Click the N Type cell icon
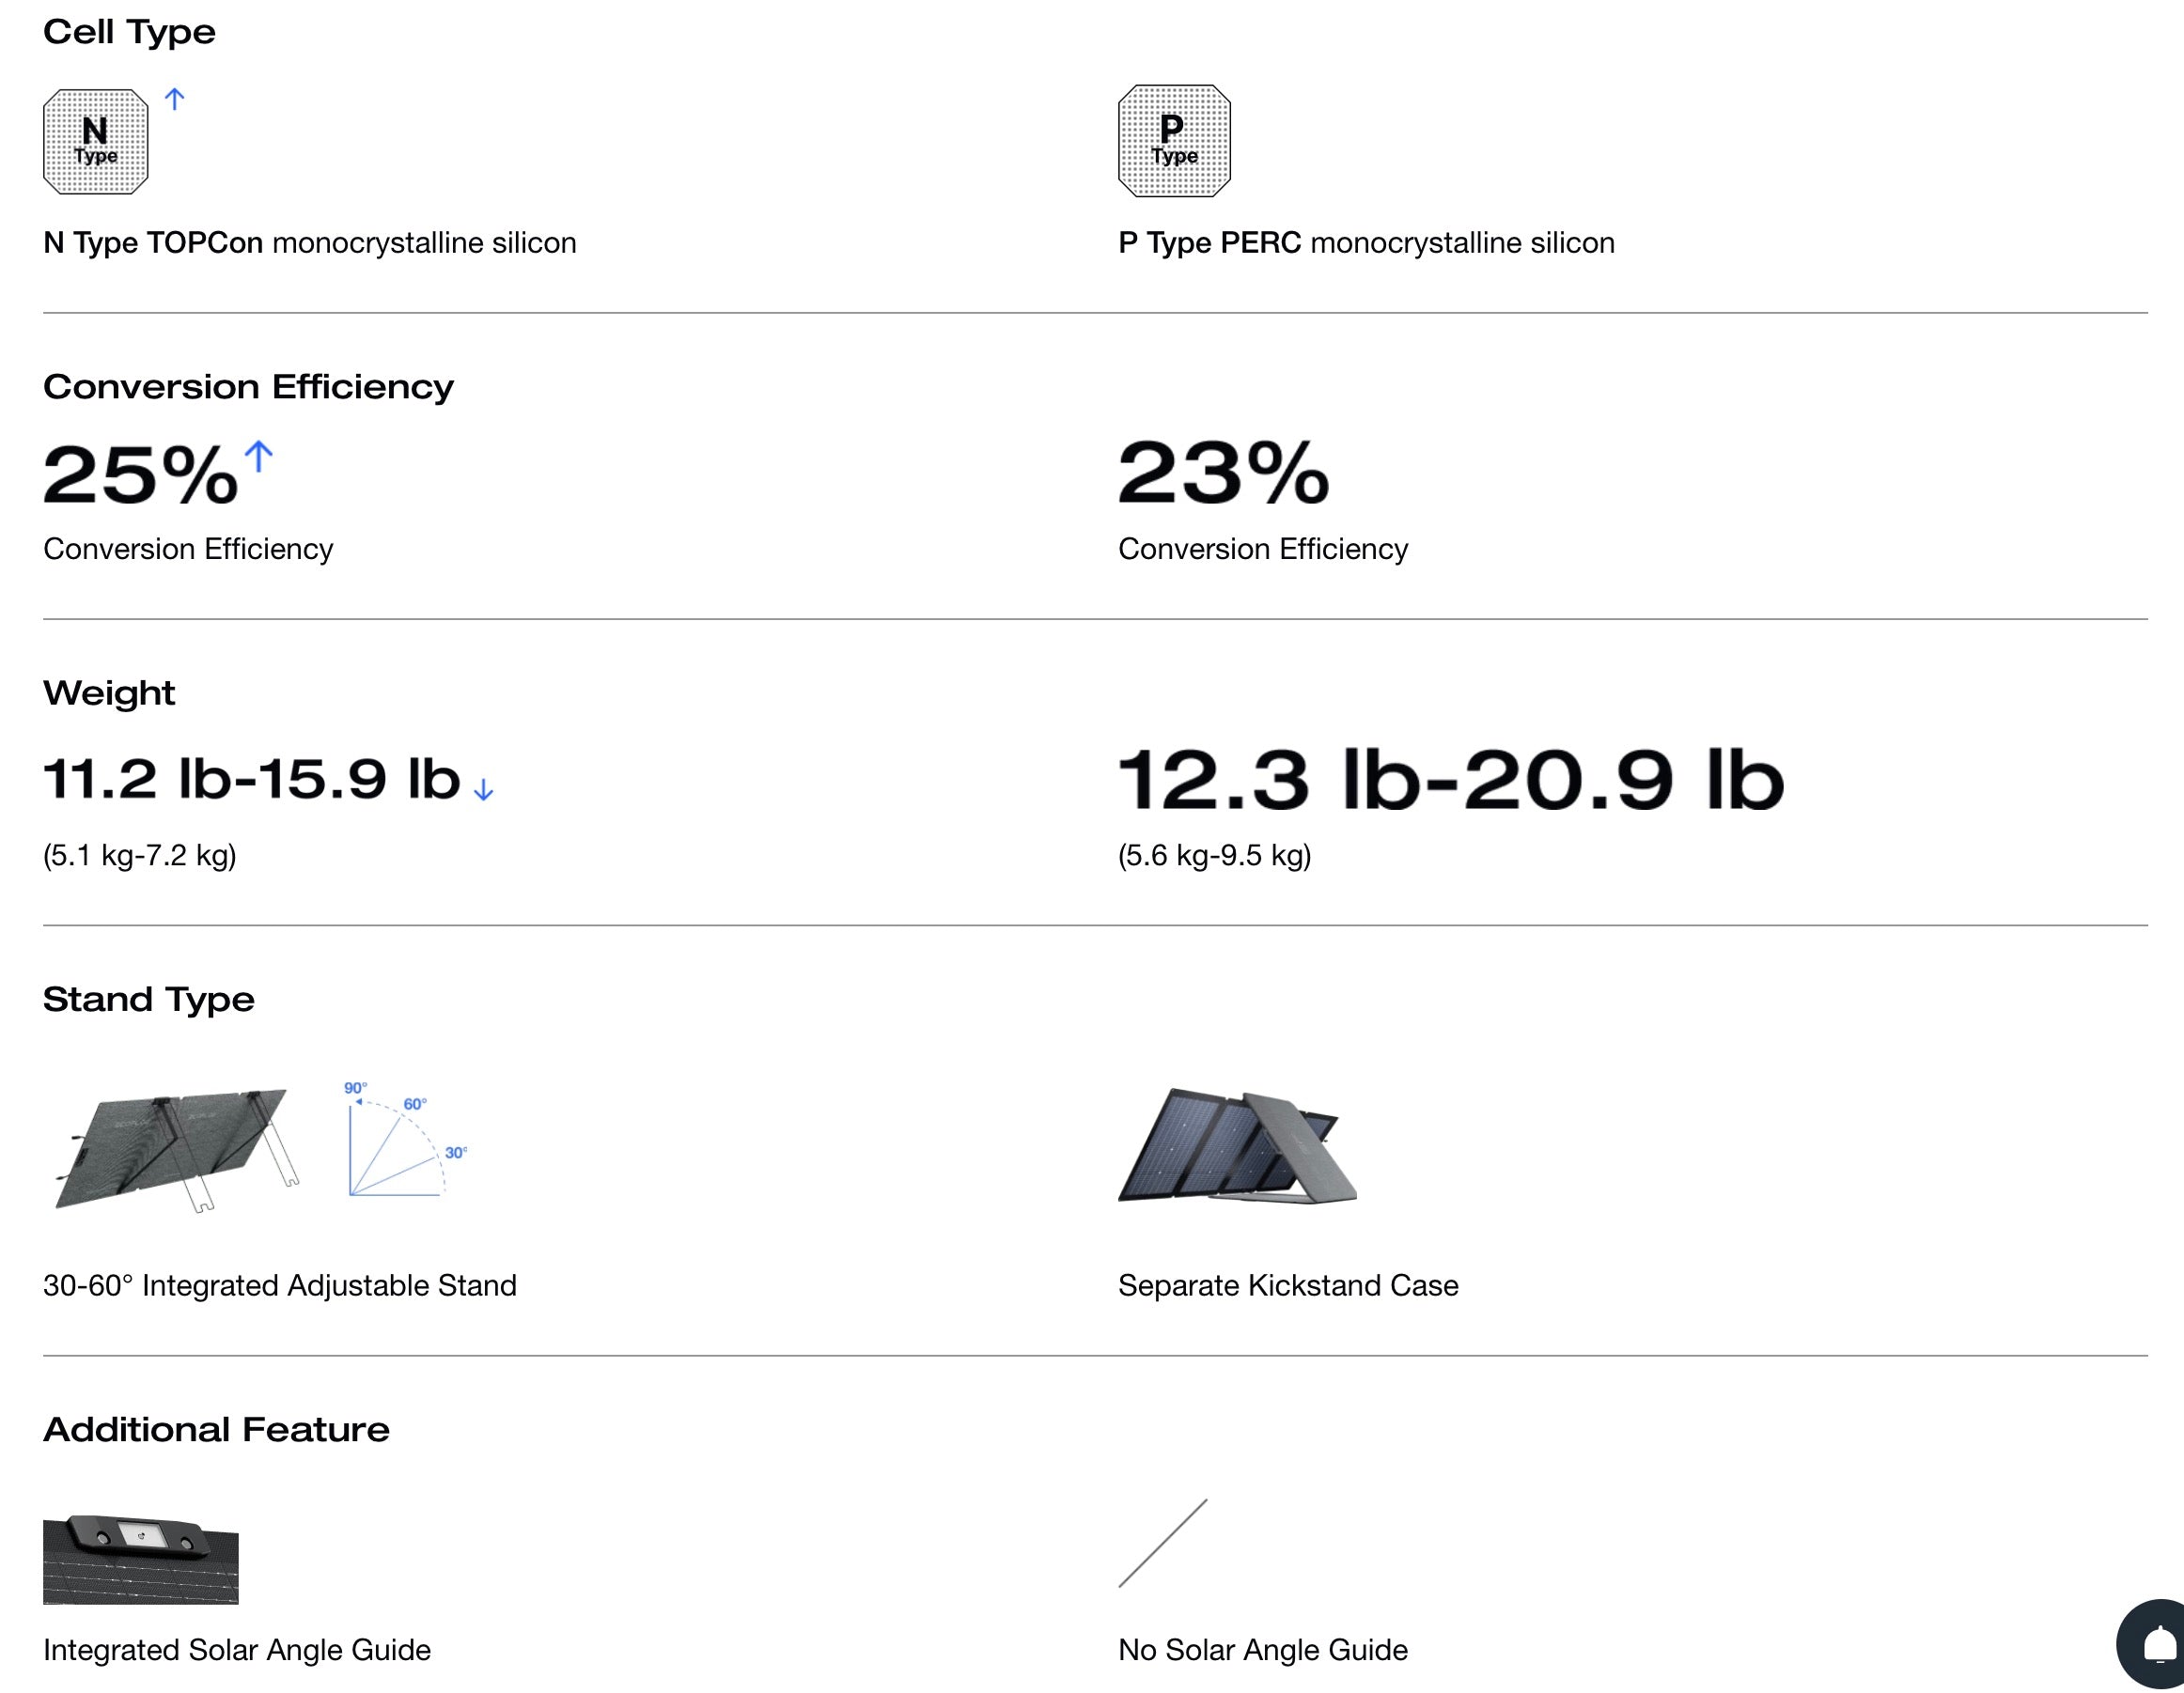Viewport: 2184px width, 1693px height. tap(96, 141)
